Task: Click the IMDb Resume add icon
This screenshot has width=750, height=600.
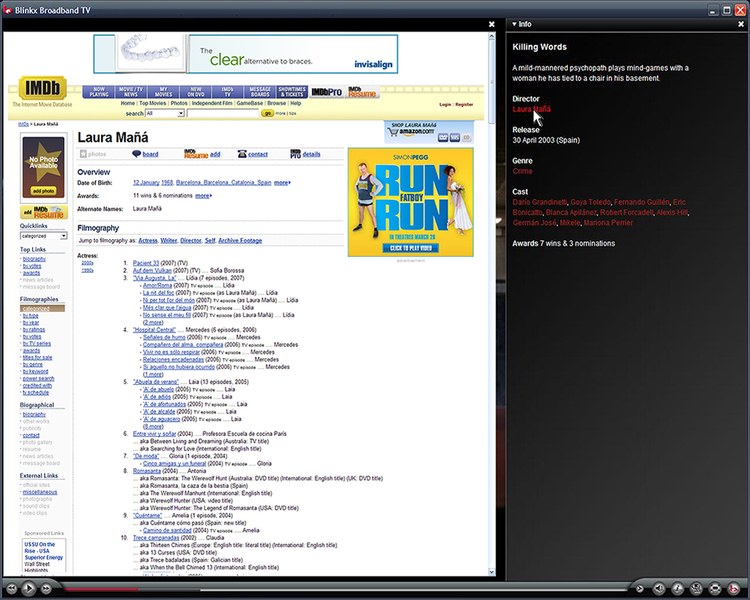Action: click(x=197, y=154)
